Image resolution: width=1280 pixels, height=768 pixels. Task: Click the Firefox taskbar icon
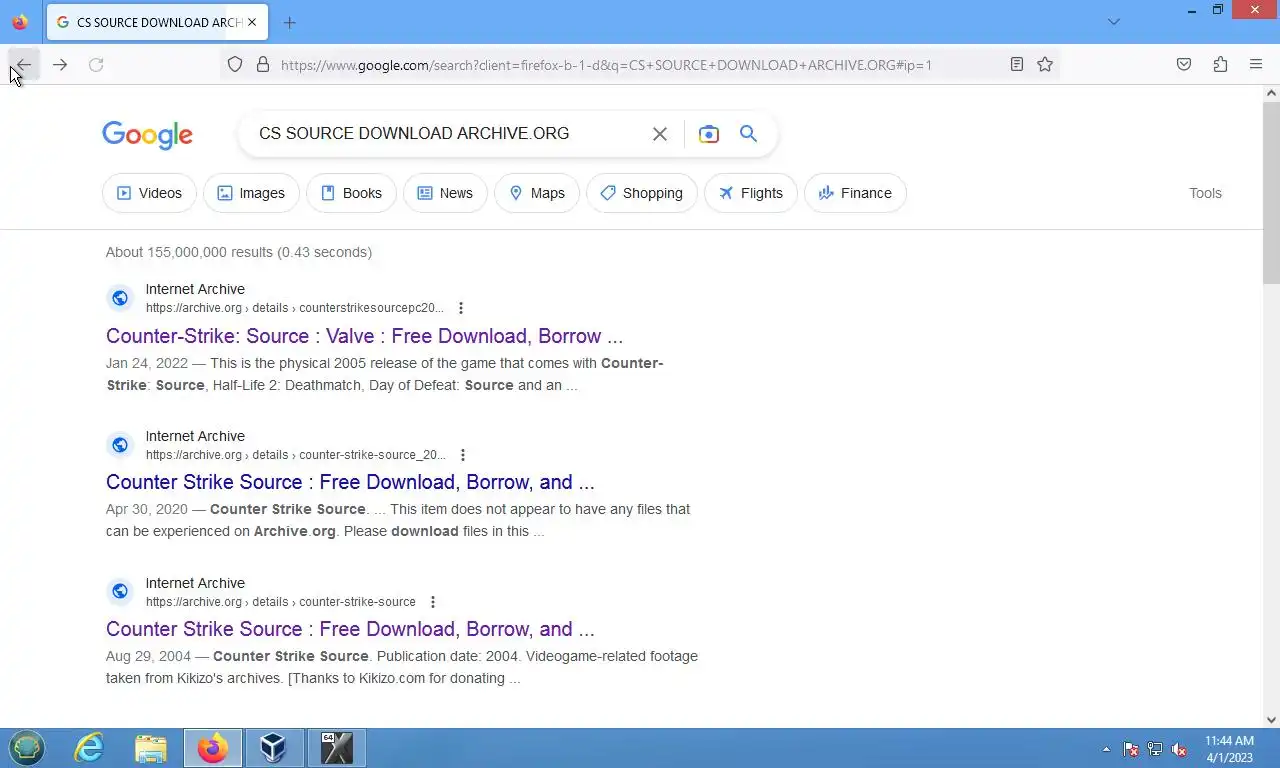[x=213, y=748]
